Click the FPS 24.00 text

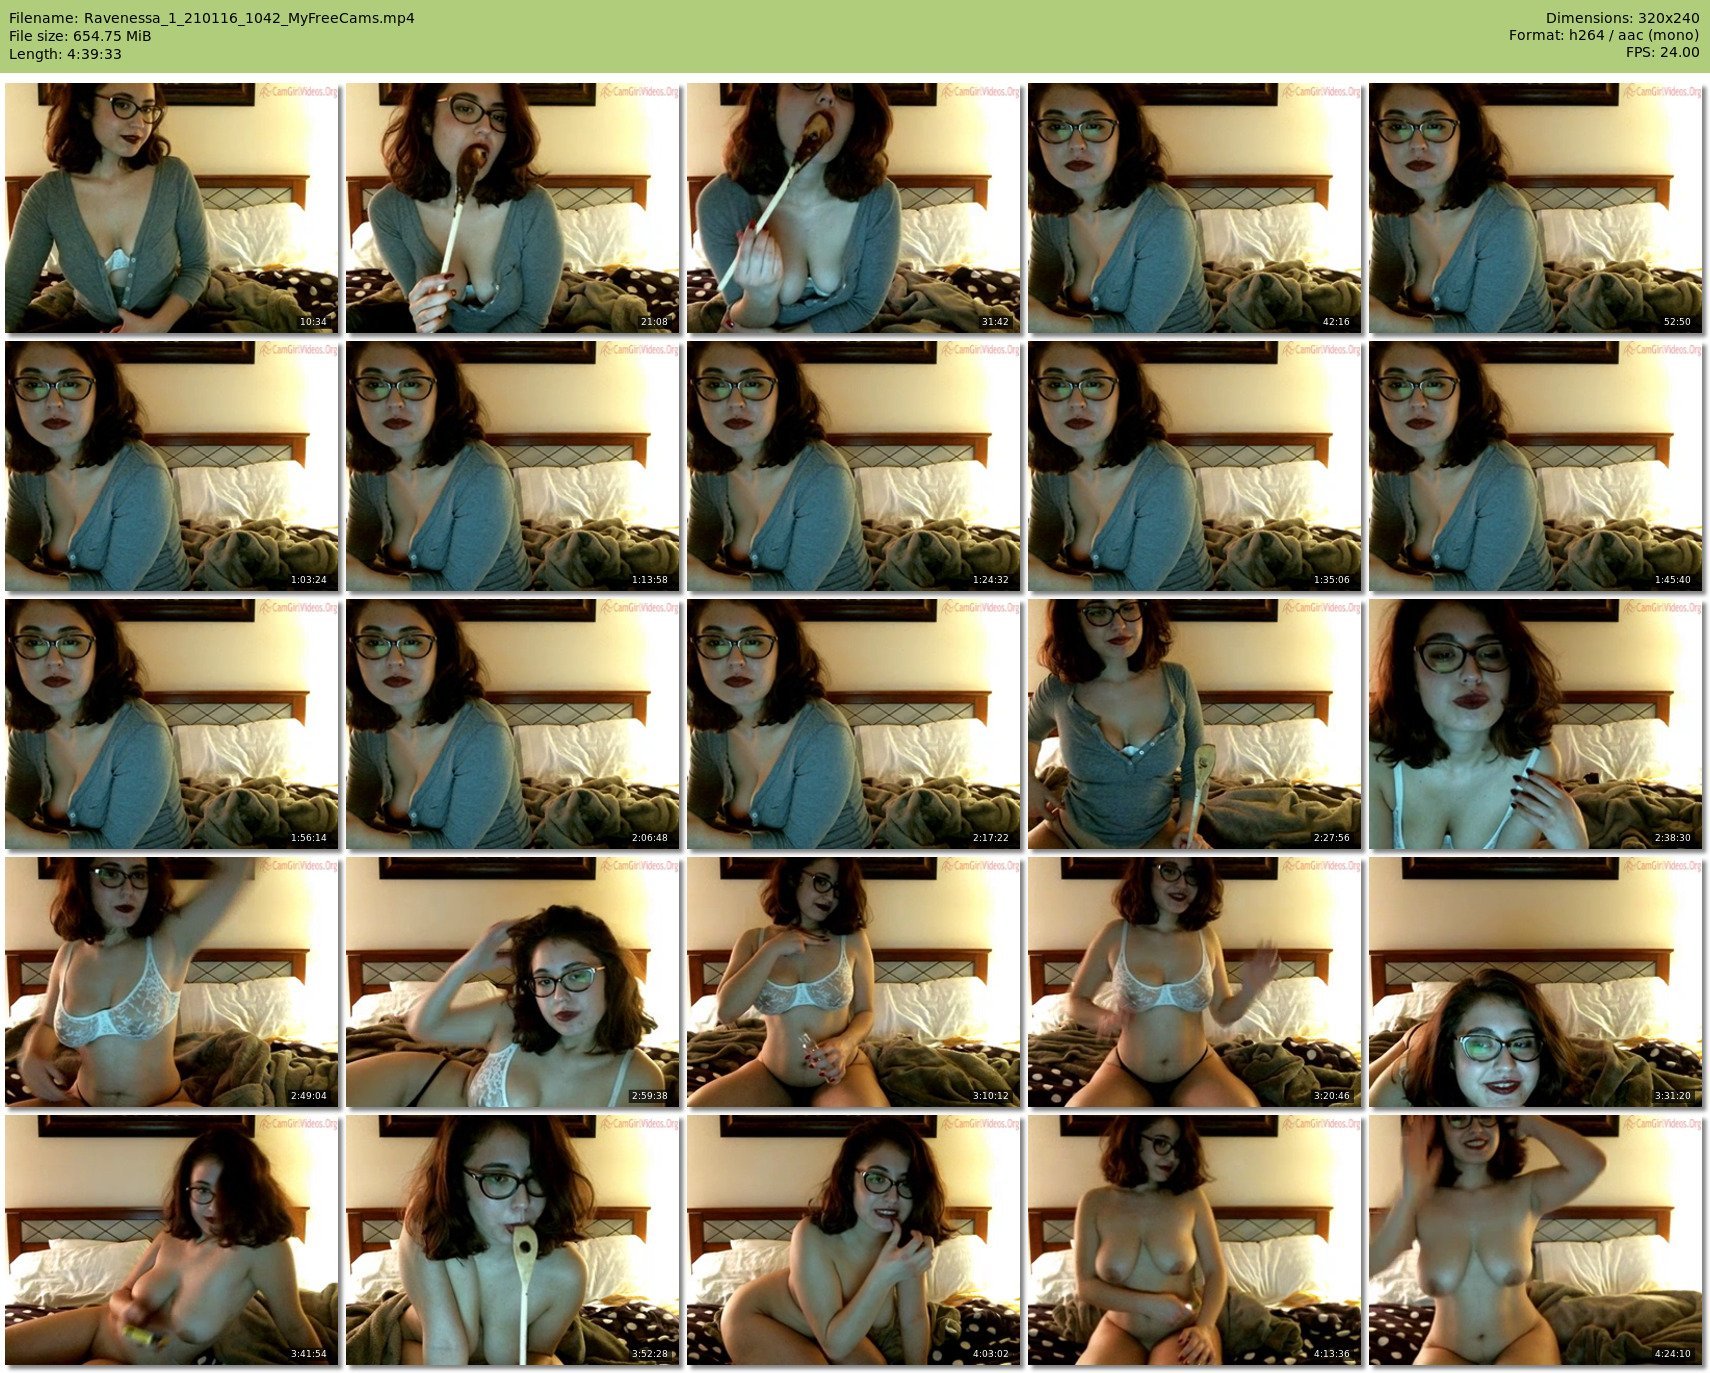(x=1662, y=52)
